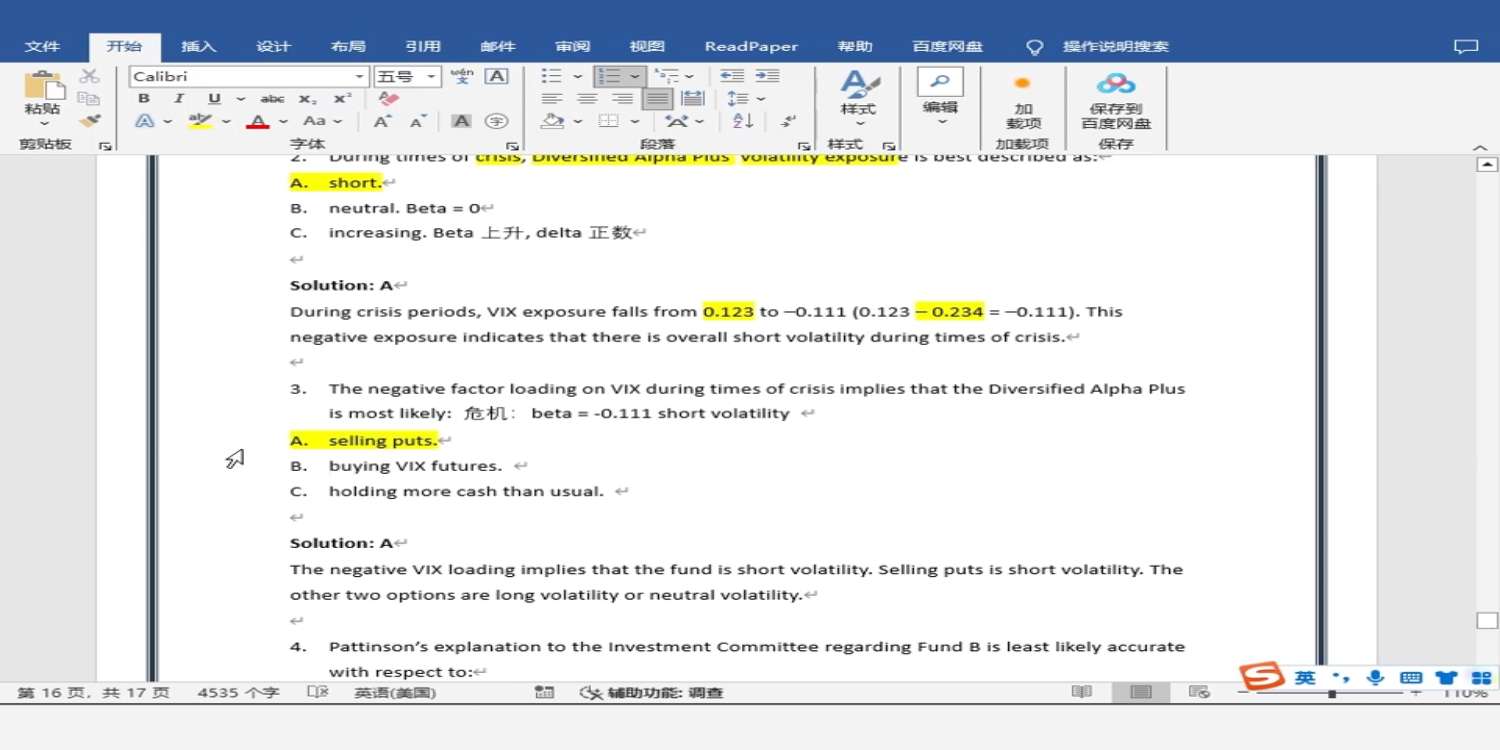
Task: Open the font size 五号 dropdown
Action: tap(432, 77)
